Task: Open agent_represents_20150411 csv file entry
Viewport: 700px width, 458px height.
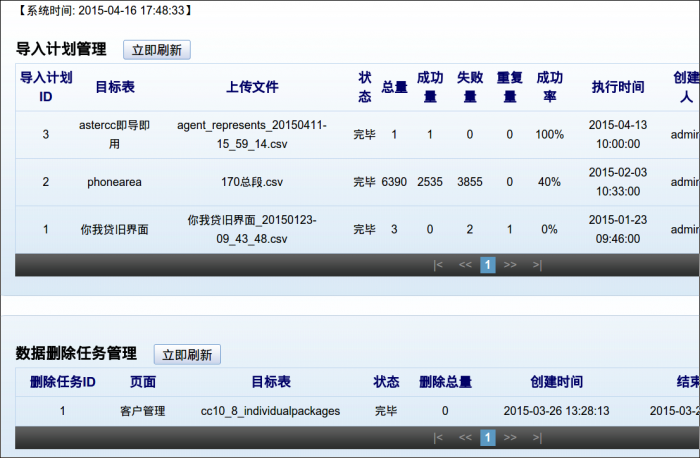Action: (x=252, y=135)
